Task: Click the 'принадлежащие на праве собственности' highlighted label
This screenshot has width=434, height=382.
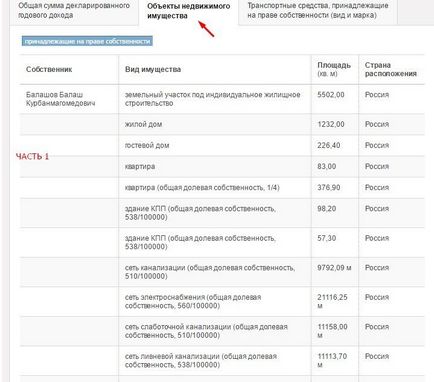Action: [87, 41]
